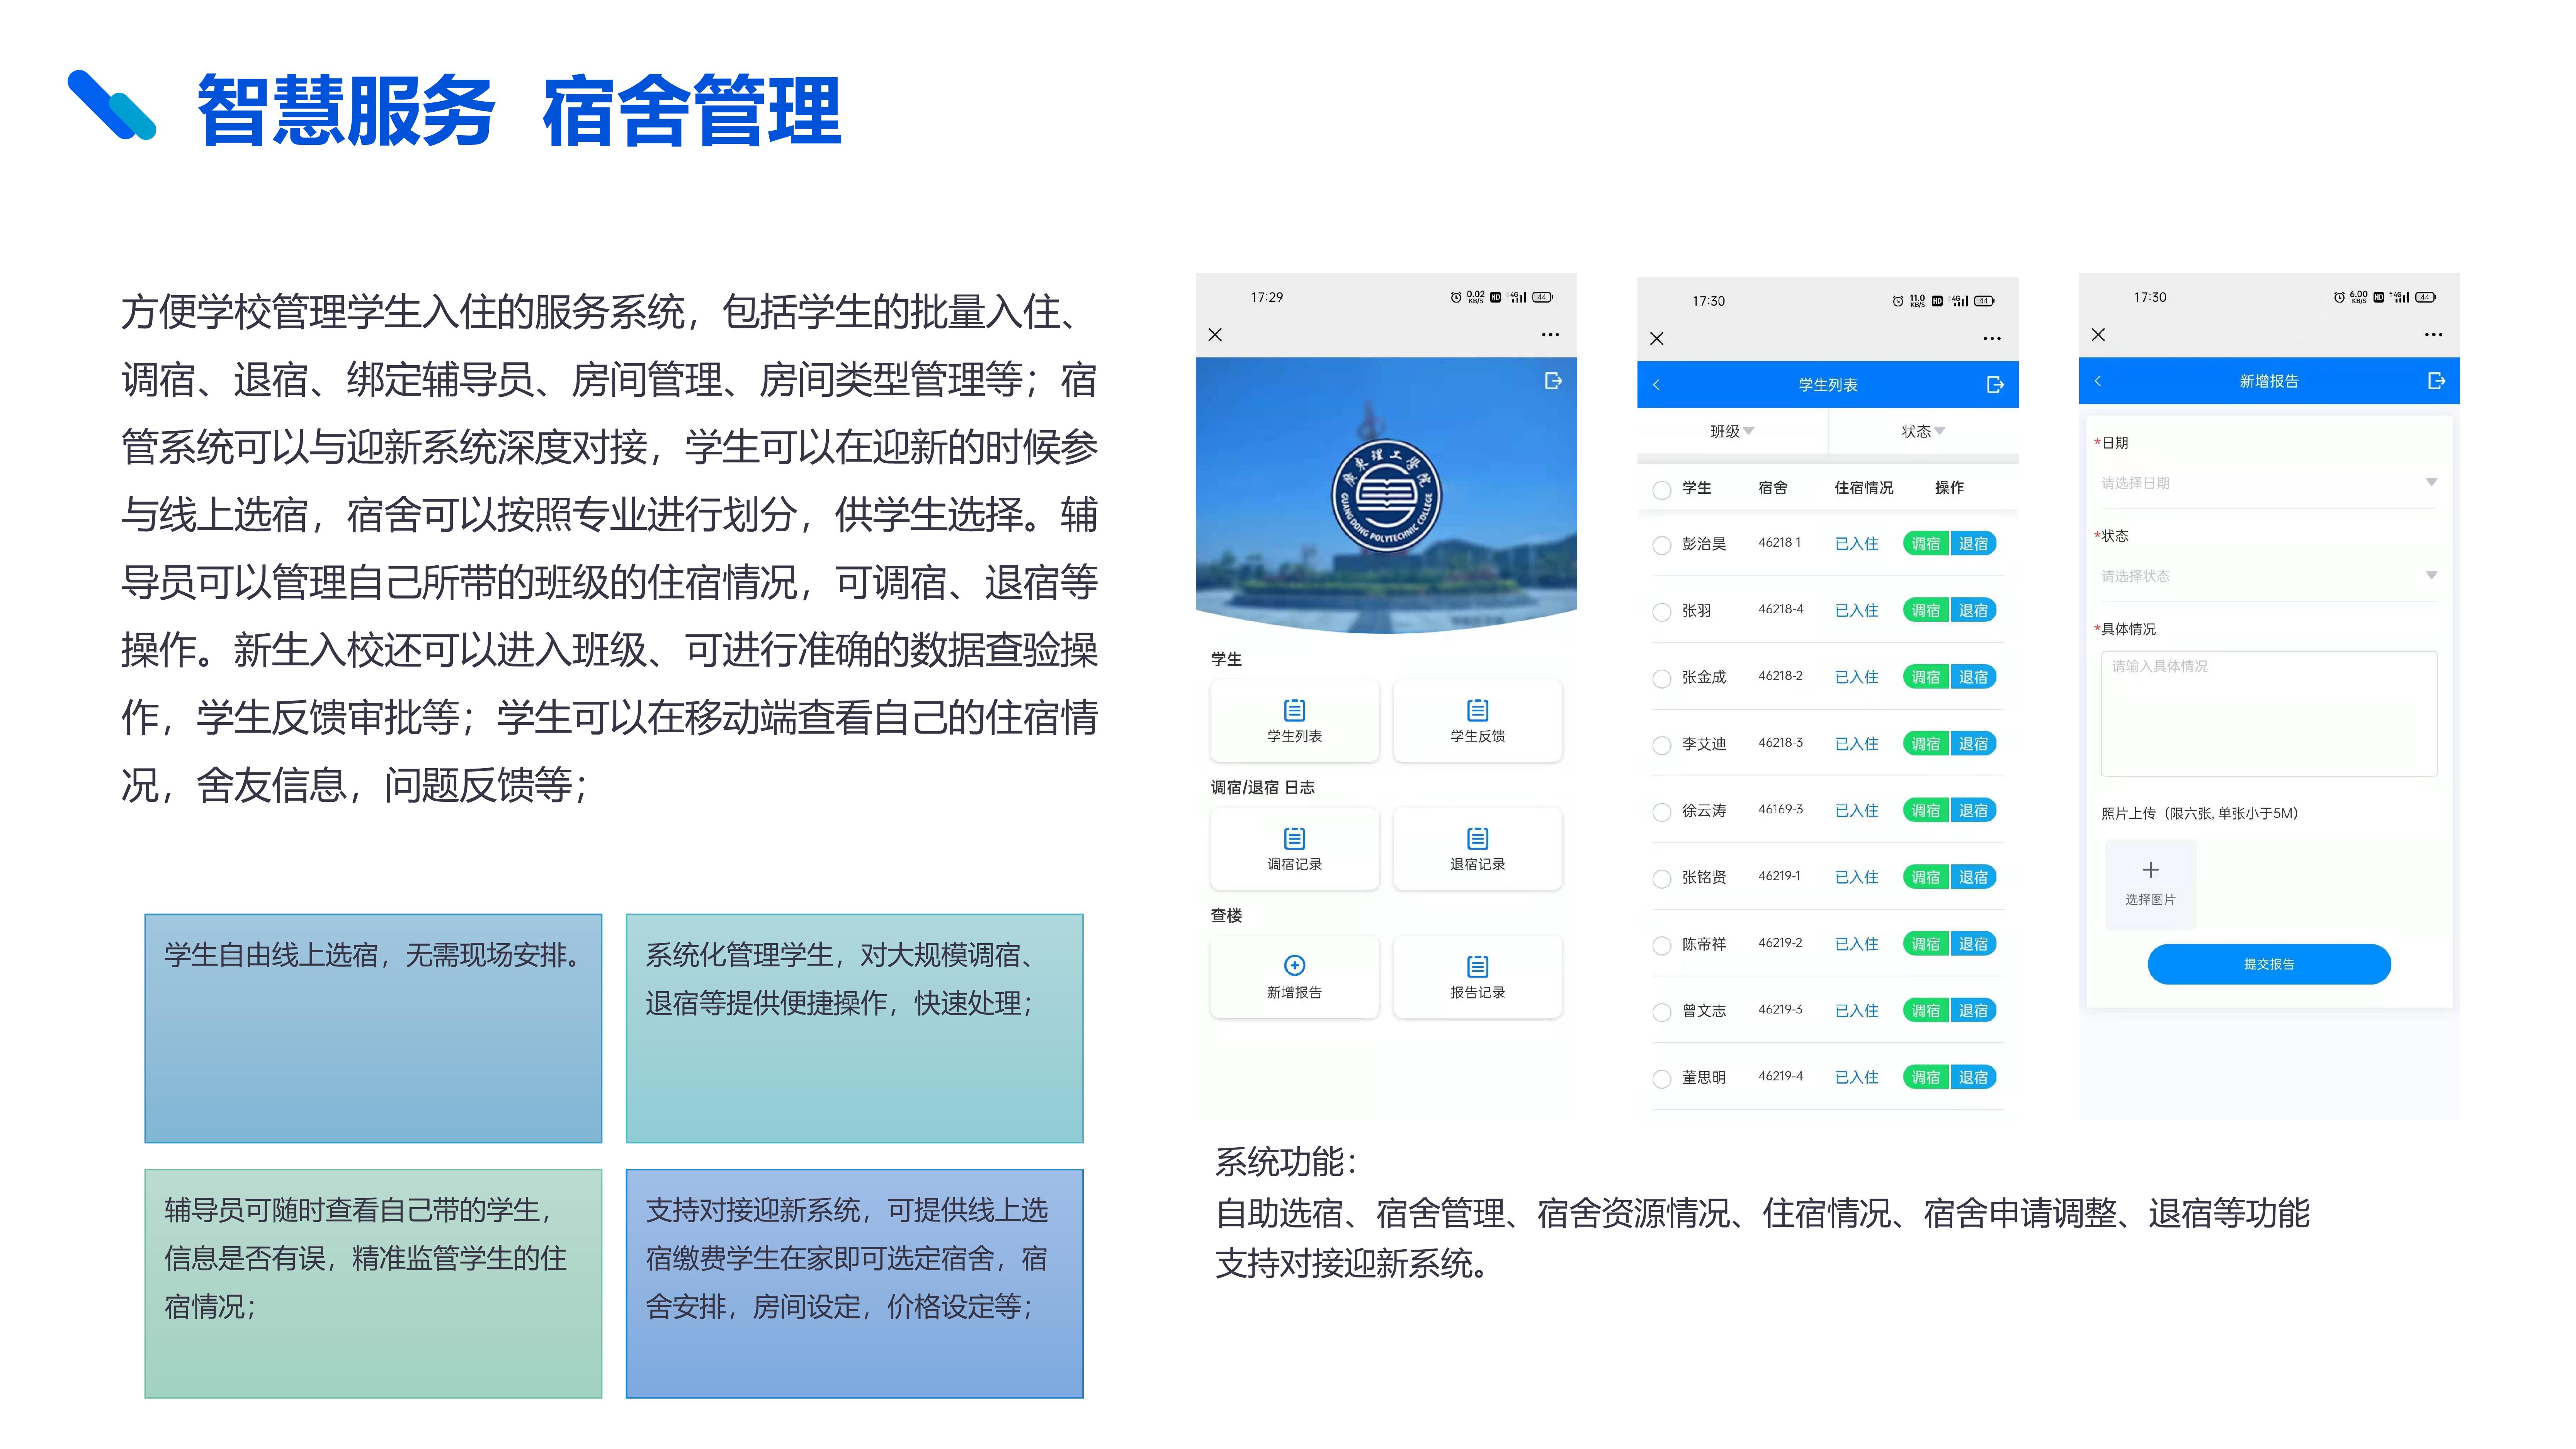Expand the 班级 filter dropdown
The width and height of the screenshot is (2576, 1449).
click(x=1732, y=431)
